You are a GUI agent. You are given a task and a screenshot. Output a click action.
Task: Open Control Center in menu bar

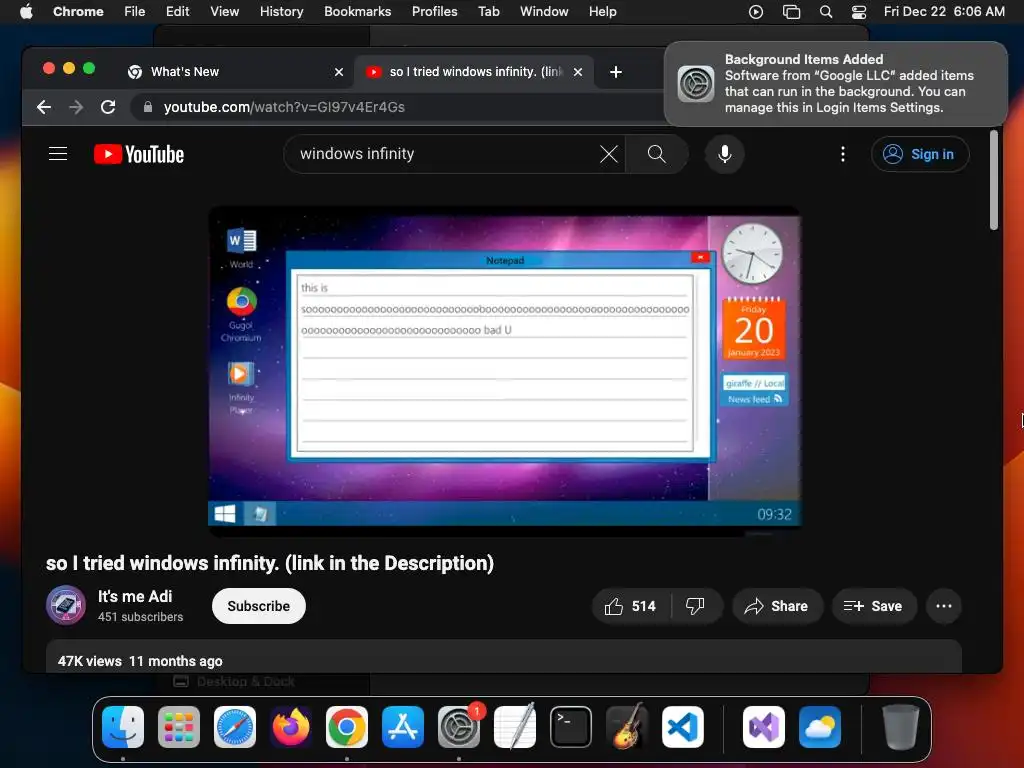coord(859,12)
